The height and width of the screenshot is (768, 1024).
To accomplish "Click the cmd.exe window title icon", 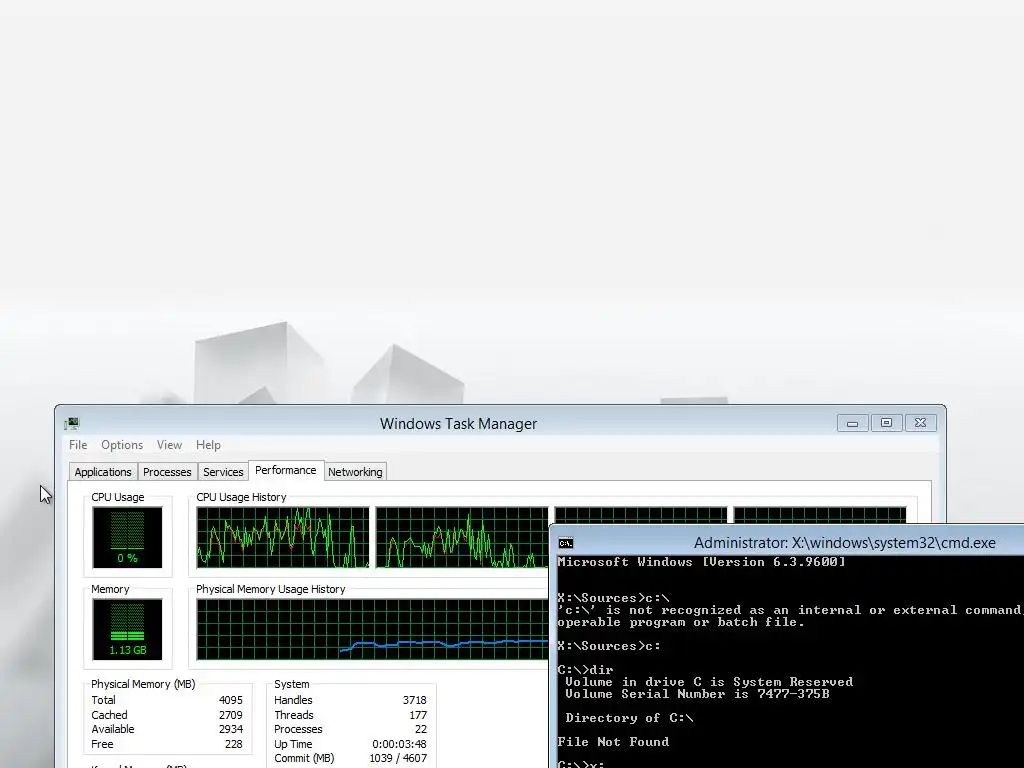I will 566,543.
